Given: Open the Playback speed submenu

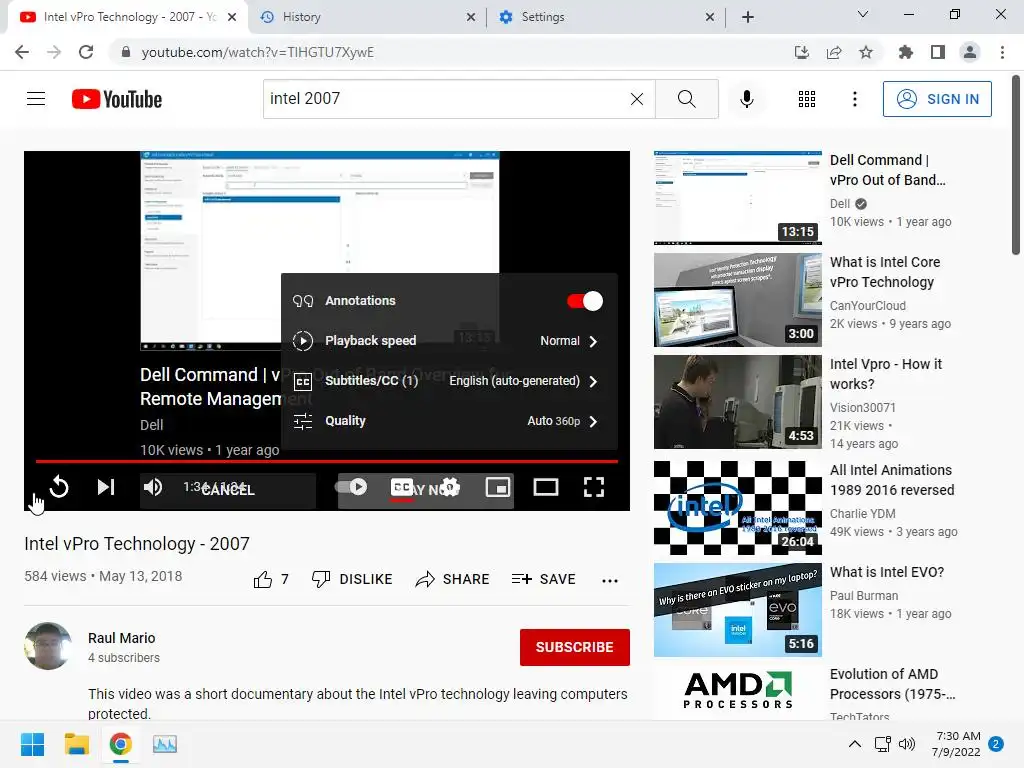Looking at the screenshot, I should coord(449,341).
